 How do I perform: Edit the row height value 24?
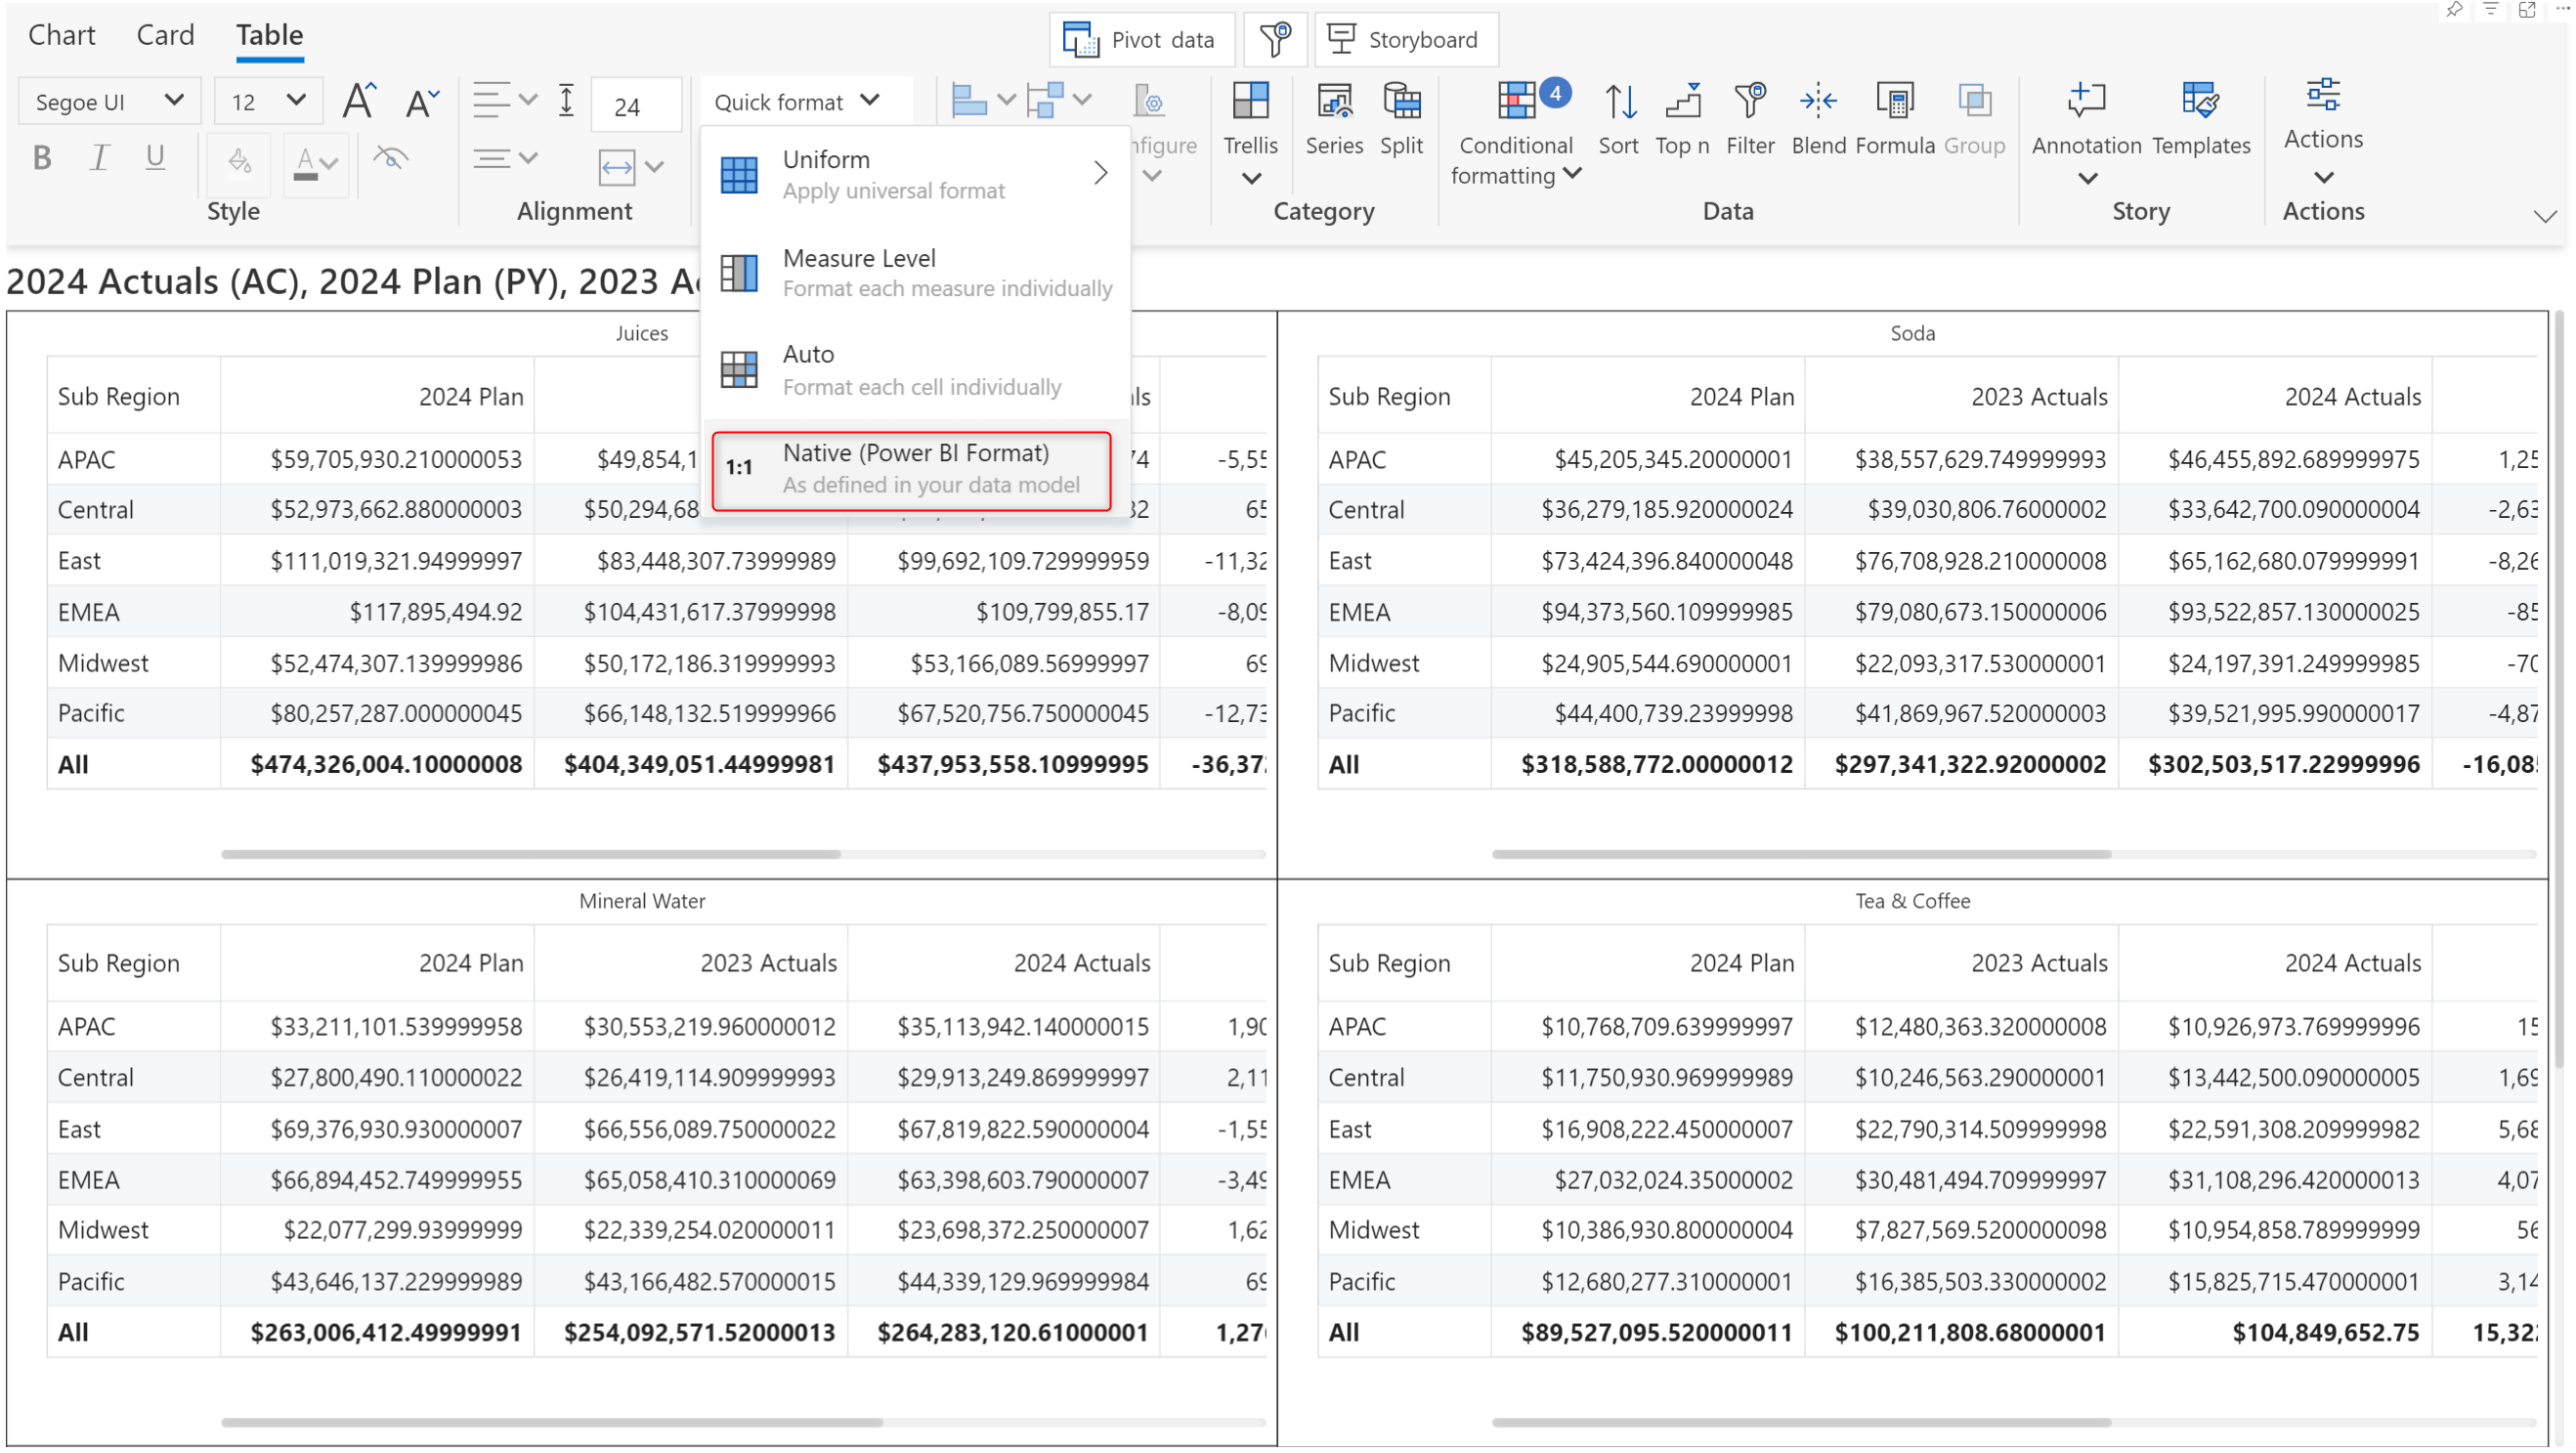[x=636, y=105]
